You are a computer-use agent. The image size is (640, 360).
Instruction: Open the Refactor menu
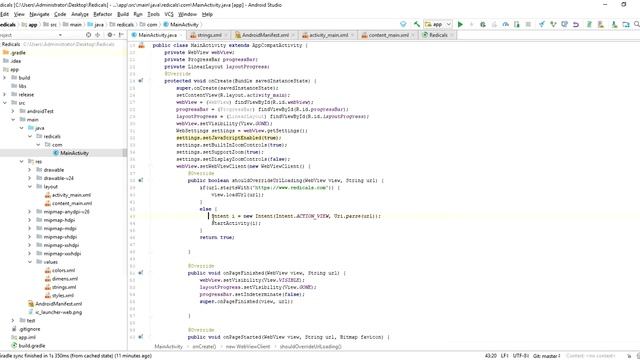pos(102,14)
